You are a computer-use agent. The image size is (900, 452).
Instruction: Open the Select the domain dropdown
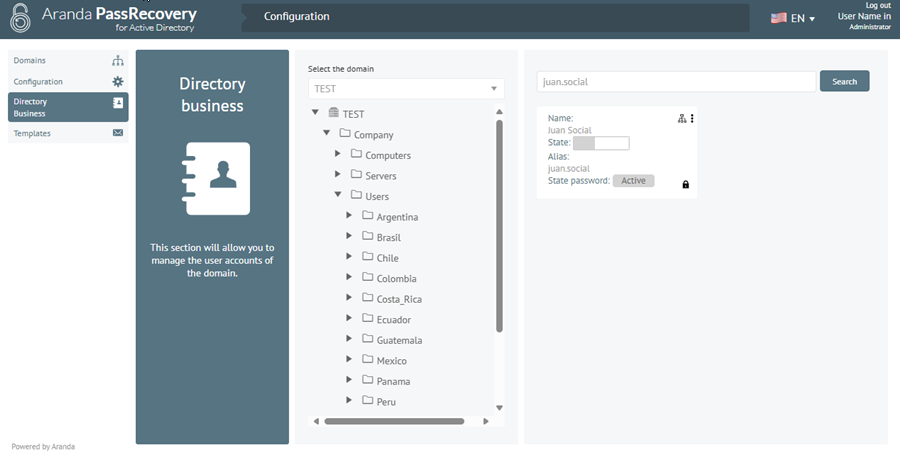[x=406, y=88]
